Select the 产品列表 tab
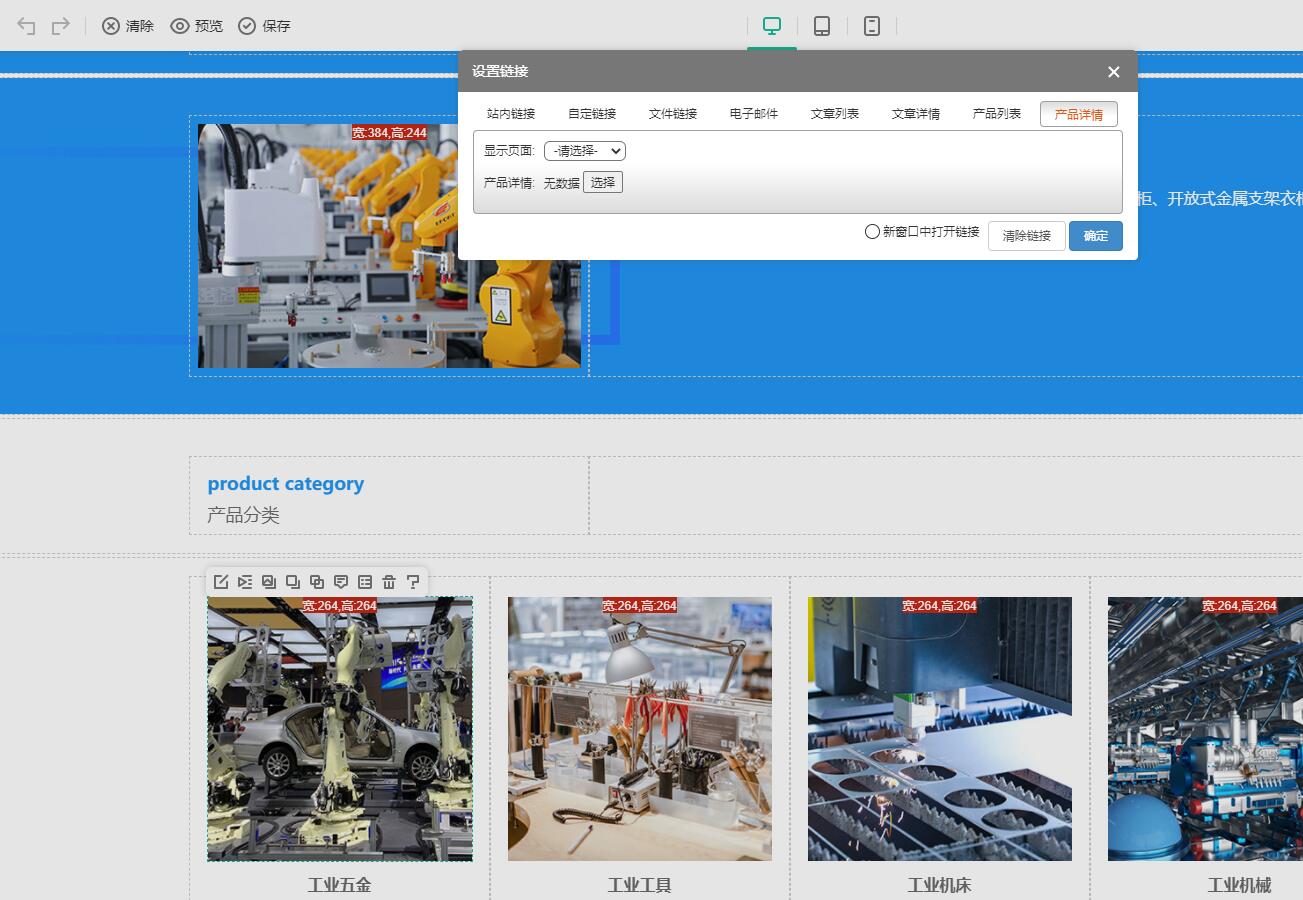Viewport: 1303px width, 900px height. click(x=997, y=114)
